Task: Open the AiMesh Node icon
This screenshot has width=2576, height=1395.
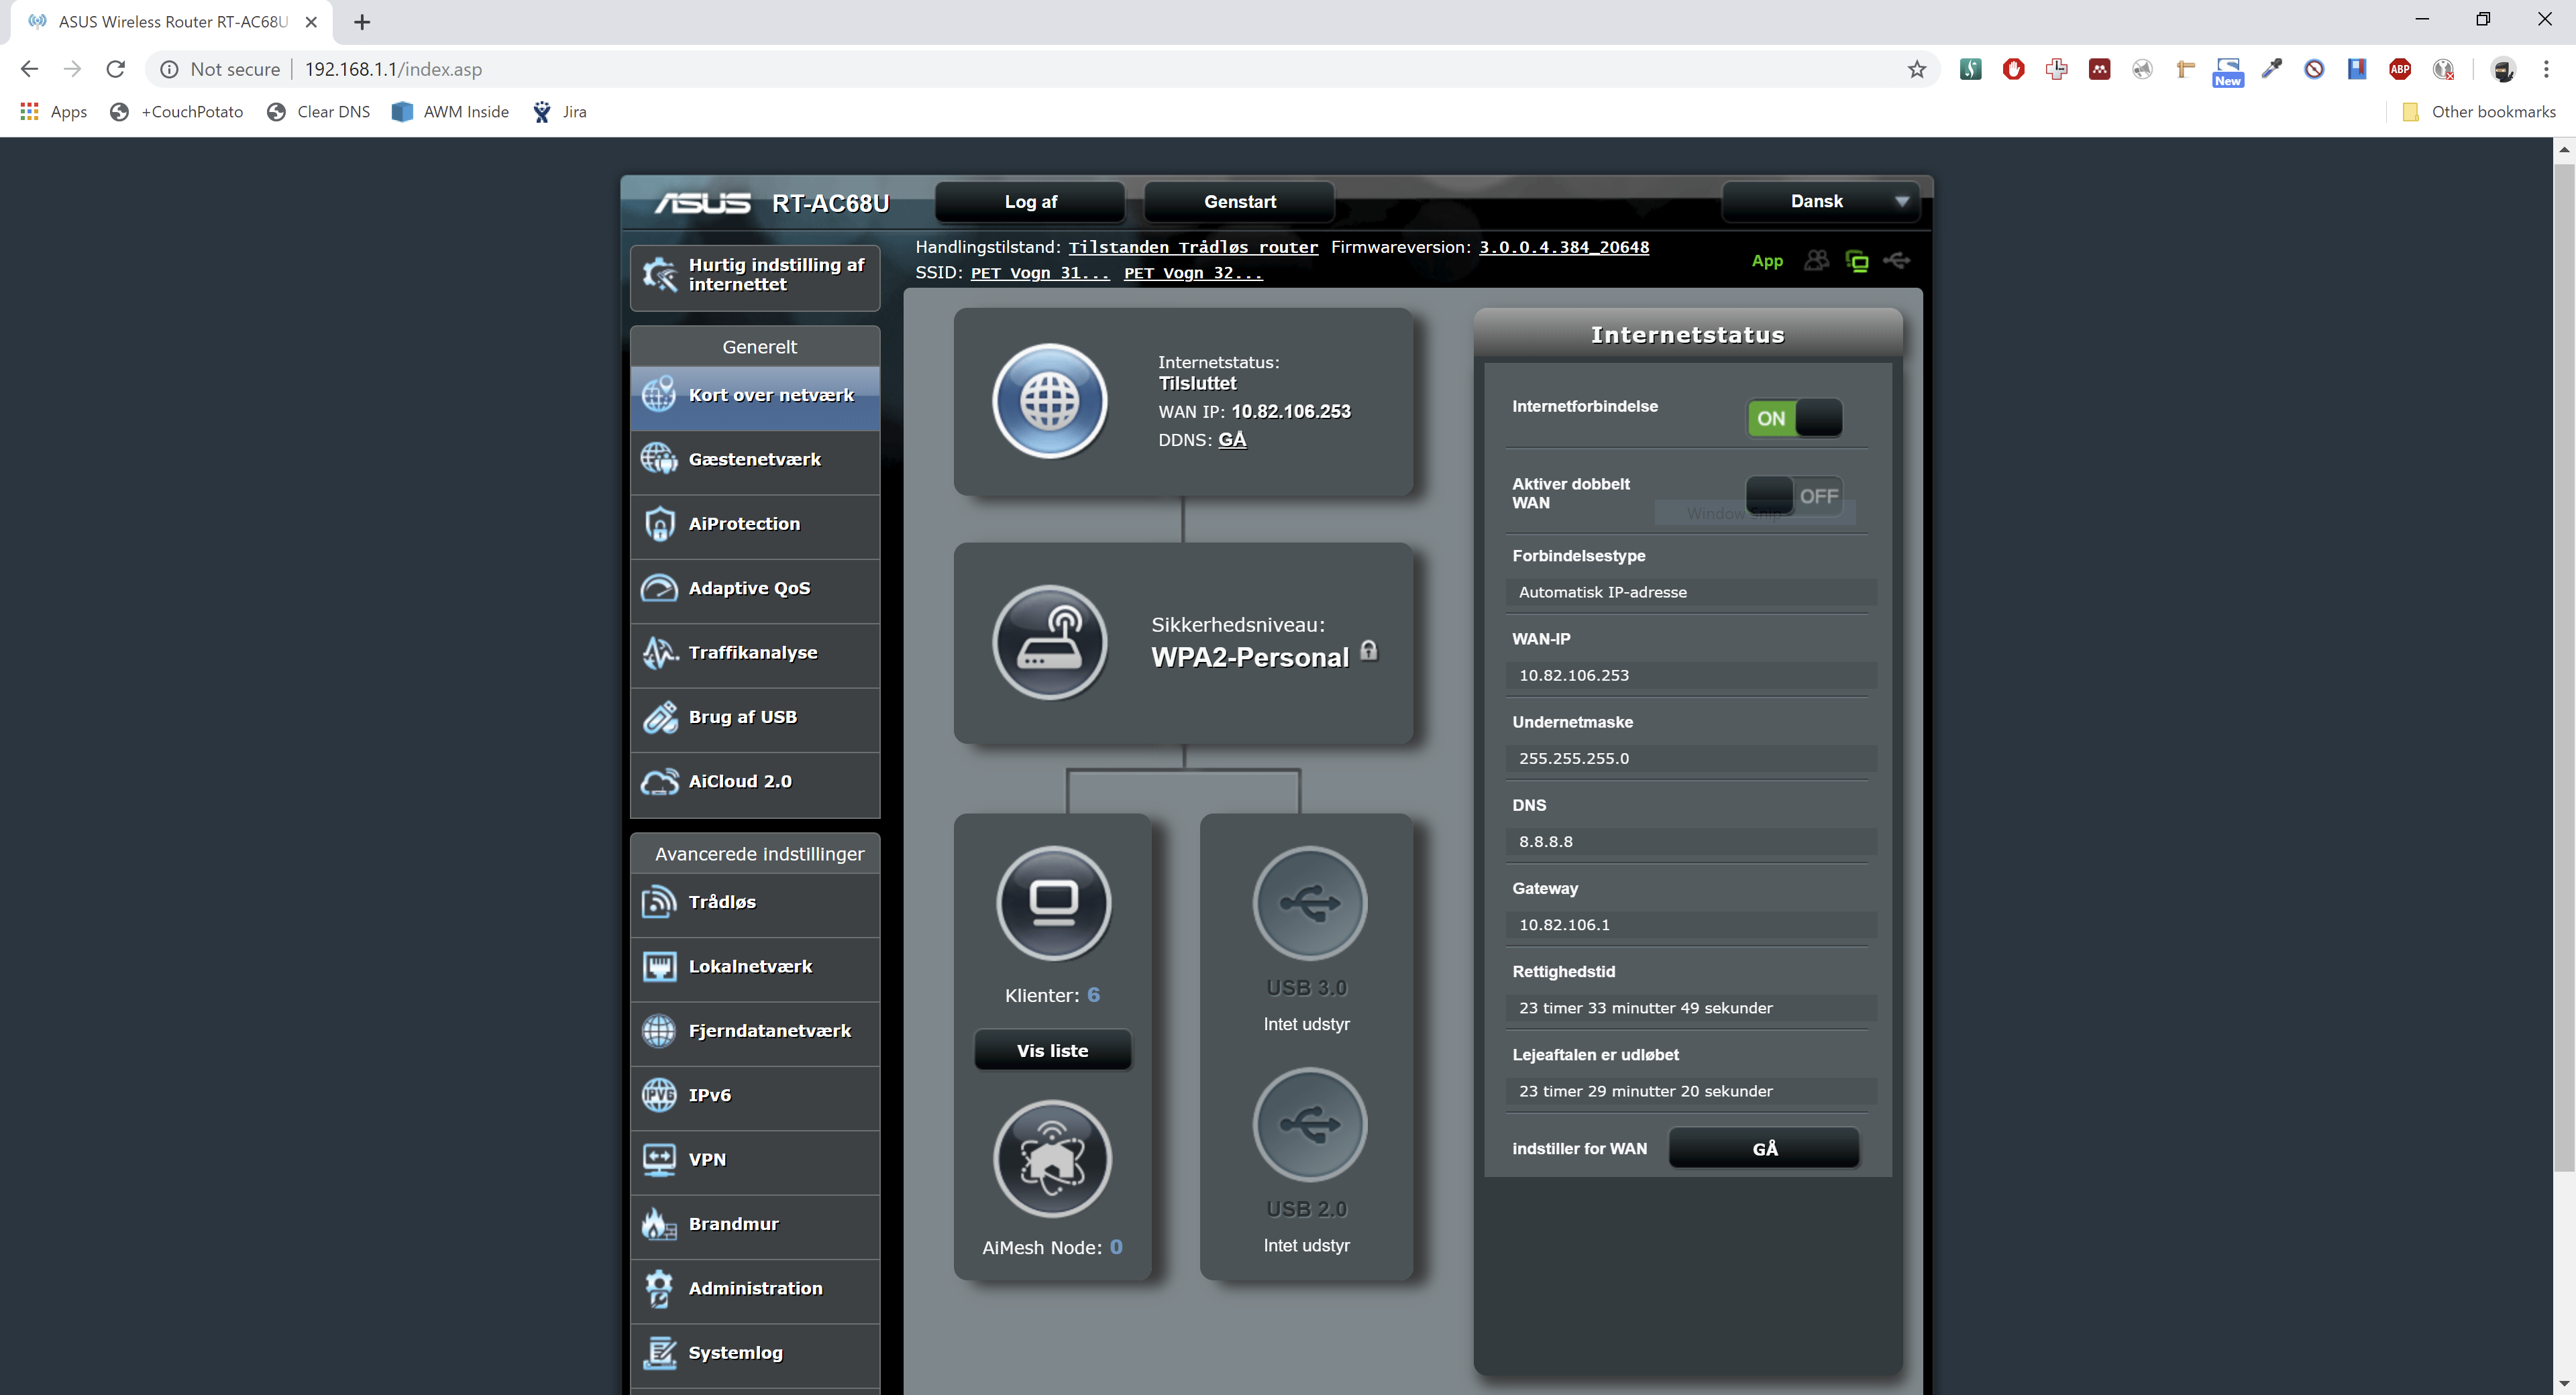Action: (x=1052, y=1158)
